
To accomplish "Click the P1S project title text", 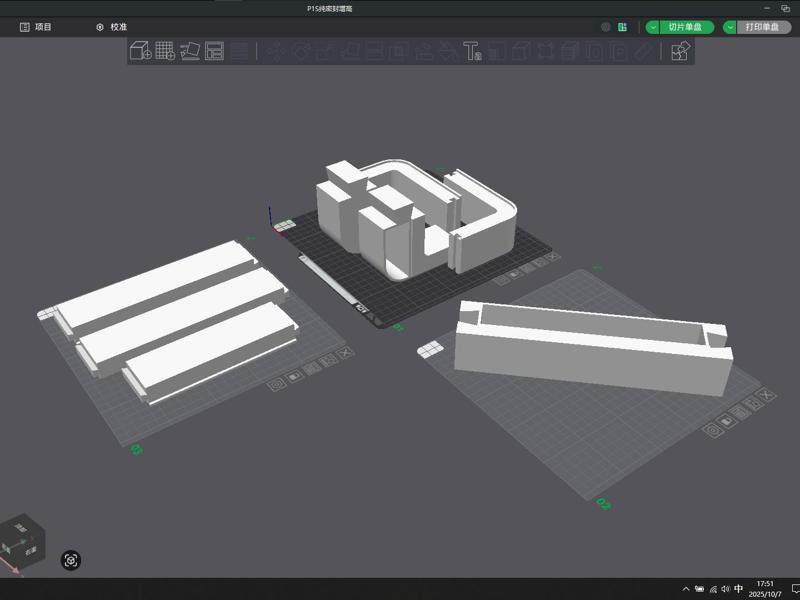I will click(x=330, y=9).
